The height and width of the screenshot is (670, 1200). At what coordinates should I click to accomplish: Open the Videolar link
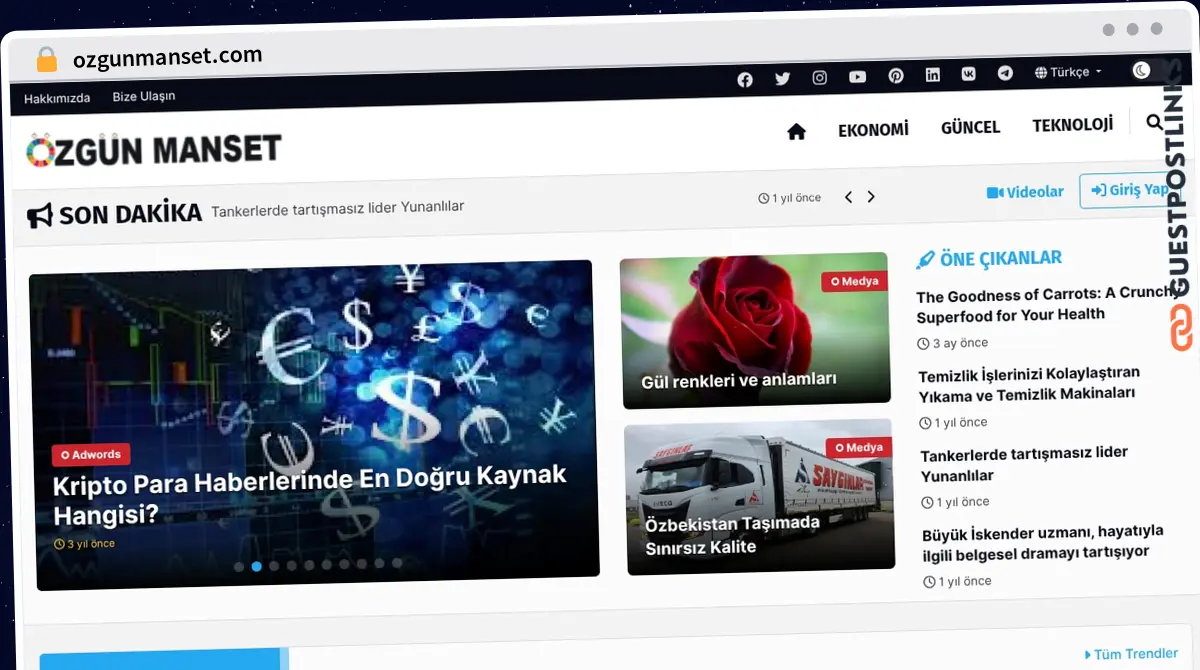tap(1025, 192)
